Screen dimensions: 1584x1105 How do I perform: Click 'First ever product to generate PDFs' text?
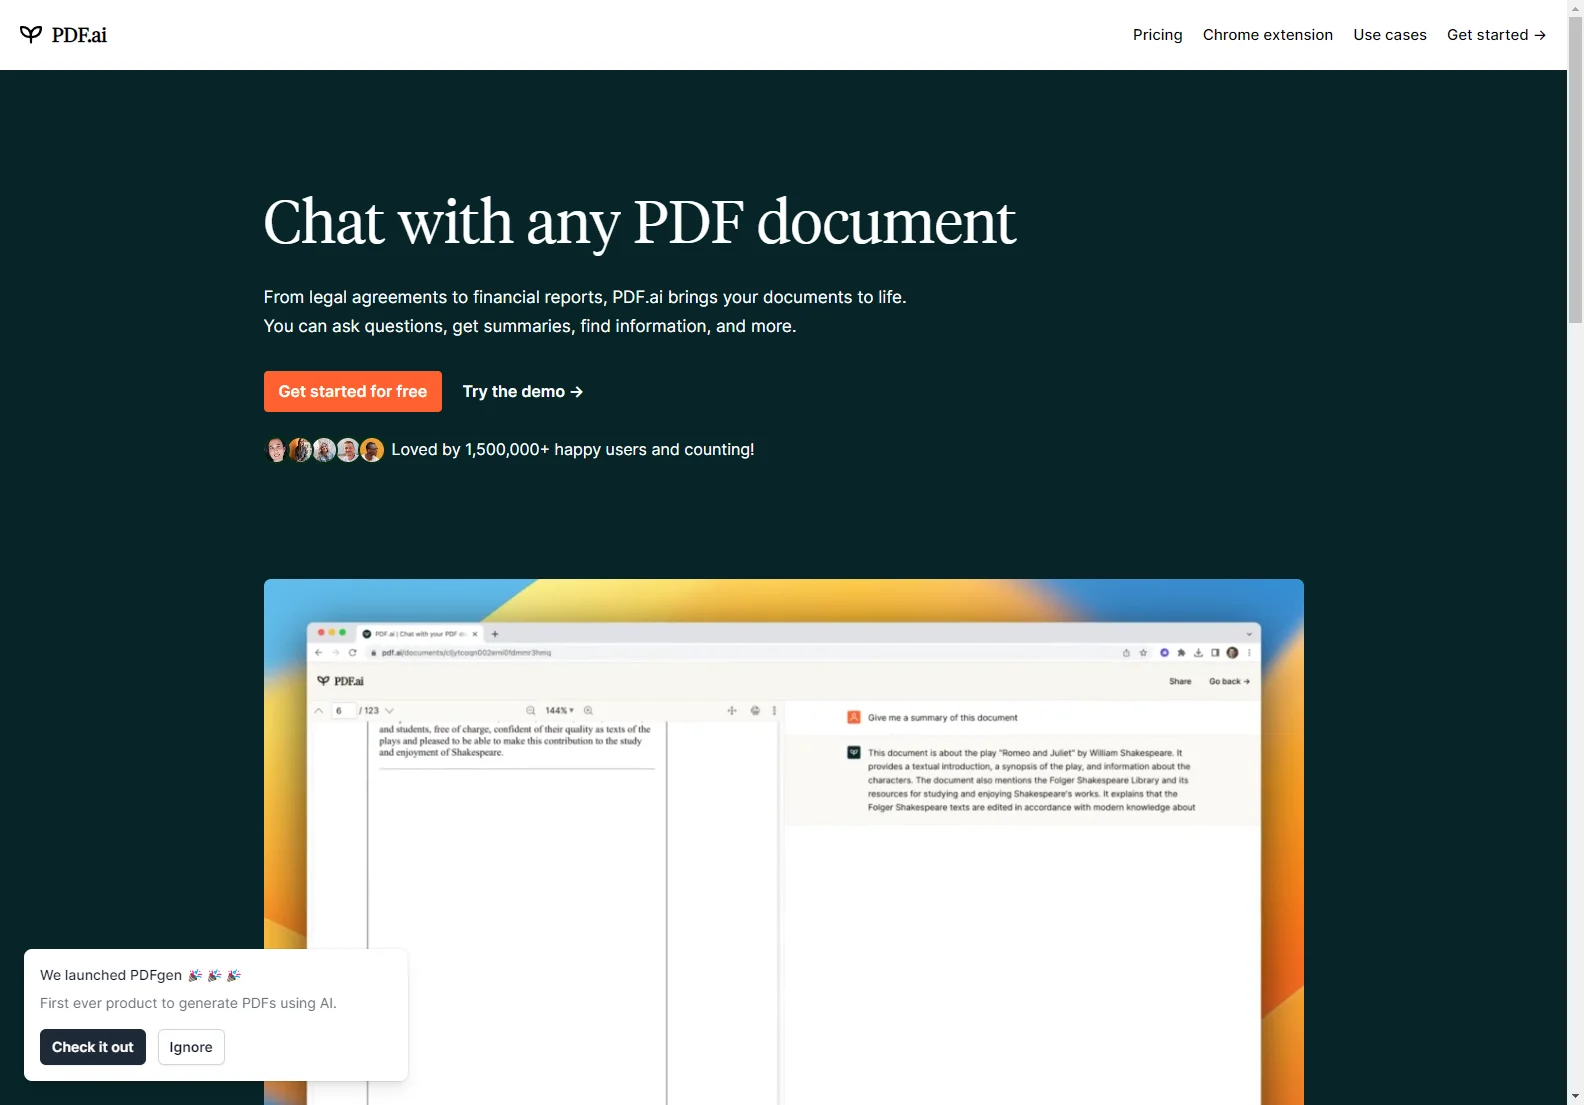tap(188, 1003)
